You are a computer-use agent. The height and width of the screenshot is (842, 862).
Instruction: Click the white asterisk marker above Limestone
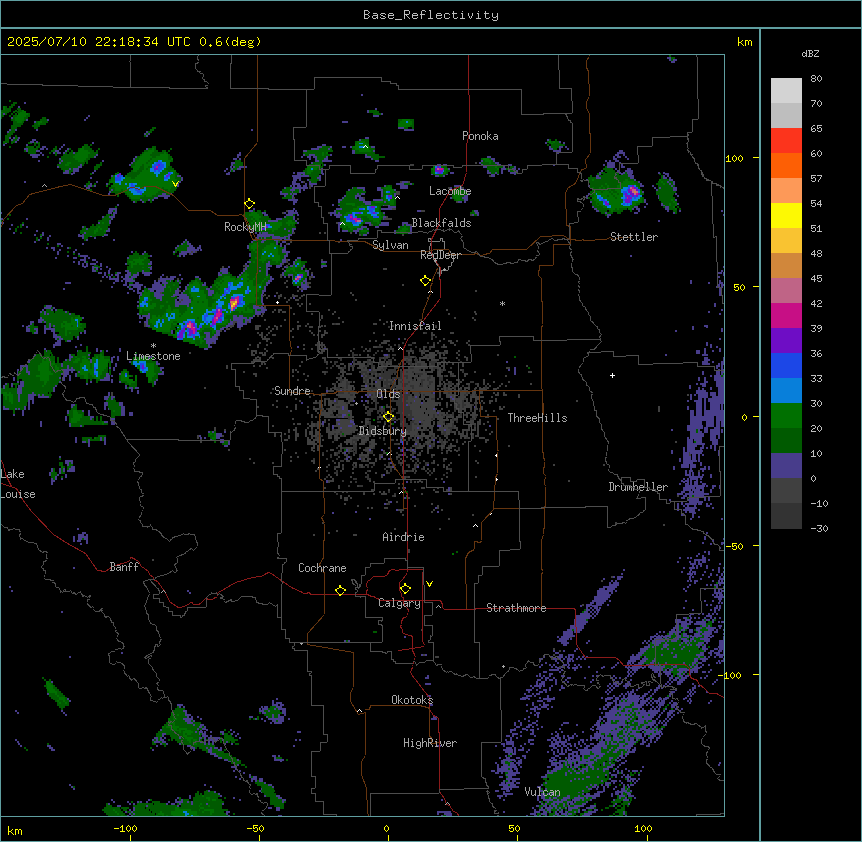(153, 346)
